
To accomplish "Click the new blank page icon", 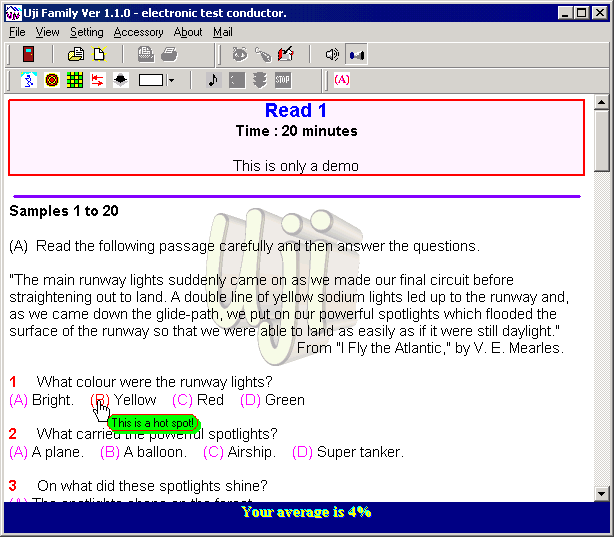I will (99, 54).
